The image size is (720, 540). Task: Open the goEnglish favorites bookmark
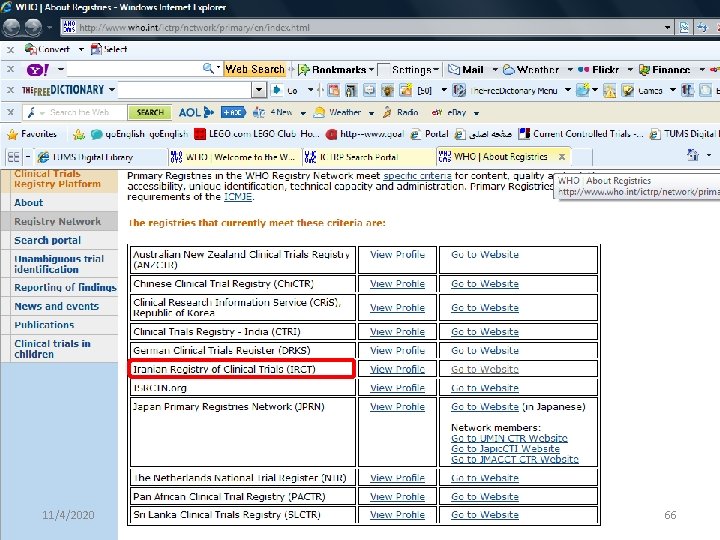[x=140, y=134]
